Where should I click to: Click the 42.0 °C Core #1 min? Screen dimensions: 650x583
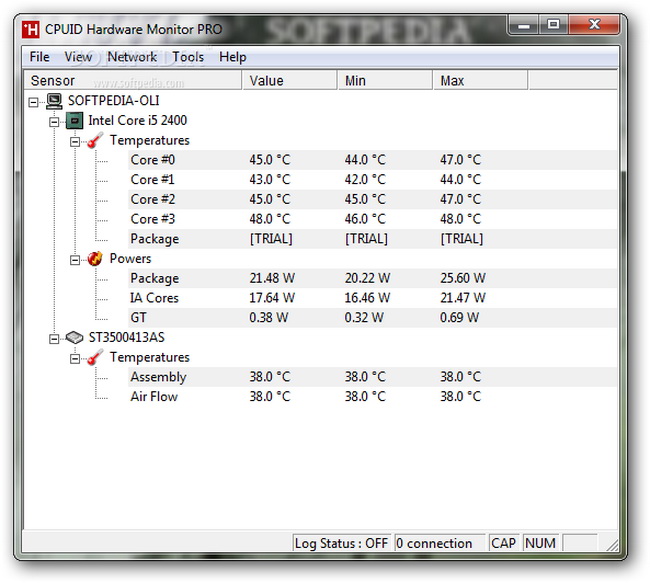pyautogui.click(x=365, y=180)
